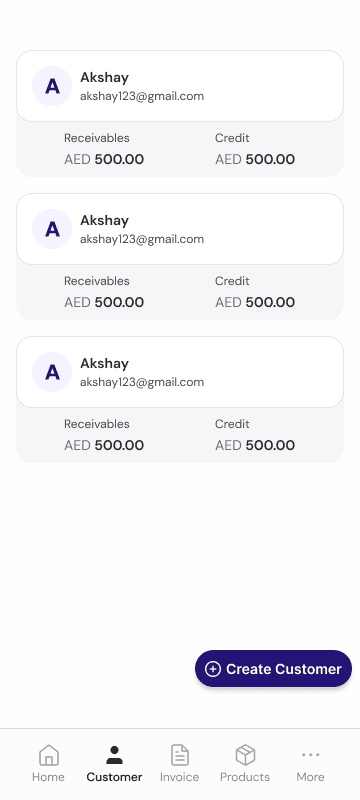360x800 pixels.
Task: Tap the third Akshay avatar circle
Action: [52, 371]
